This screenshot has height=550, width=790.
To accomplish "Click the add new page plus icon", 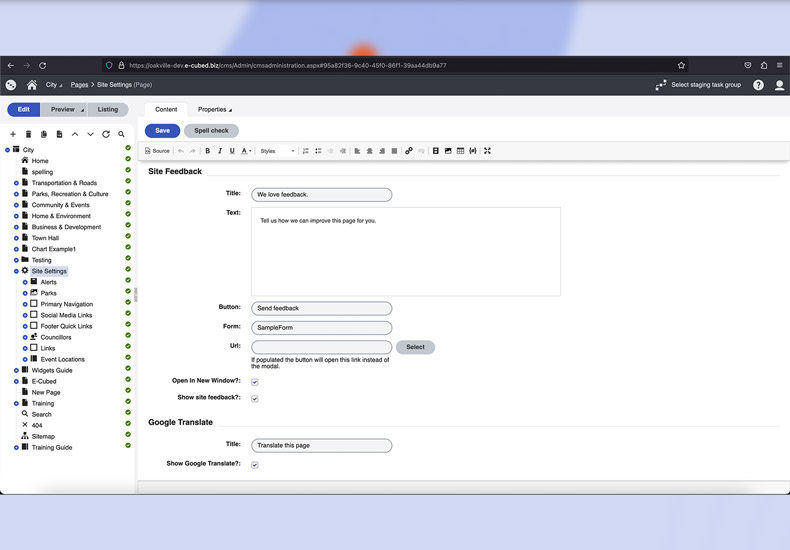I will (x=13, y=134).
